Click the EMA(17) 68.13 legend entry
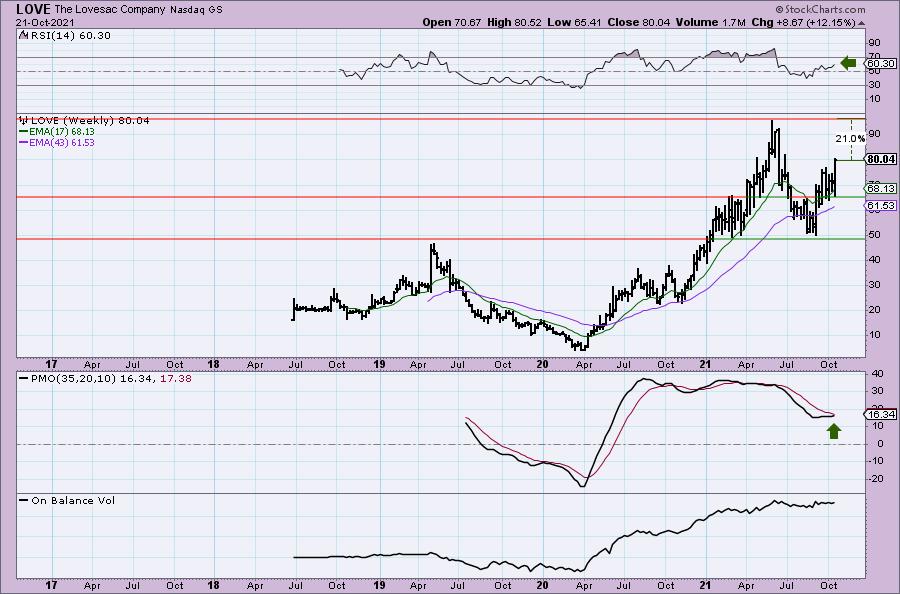 tap(61, 132)
